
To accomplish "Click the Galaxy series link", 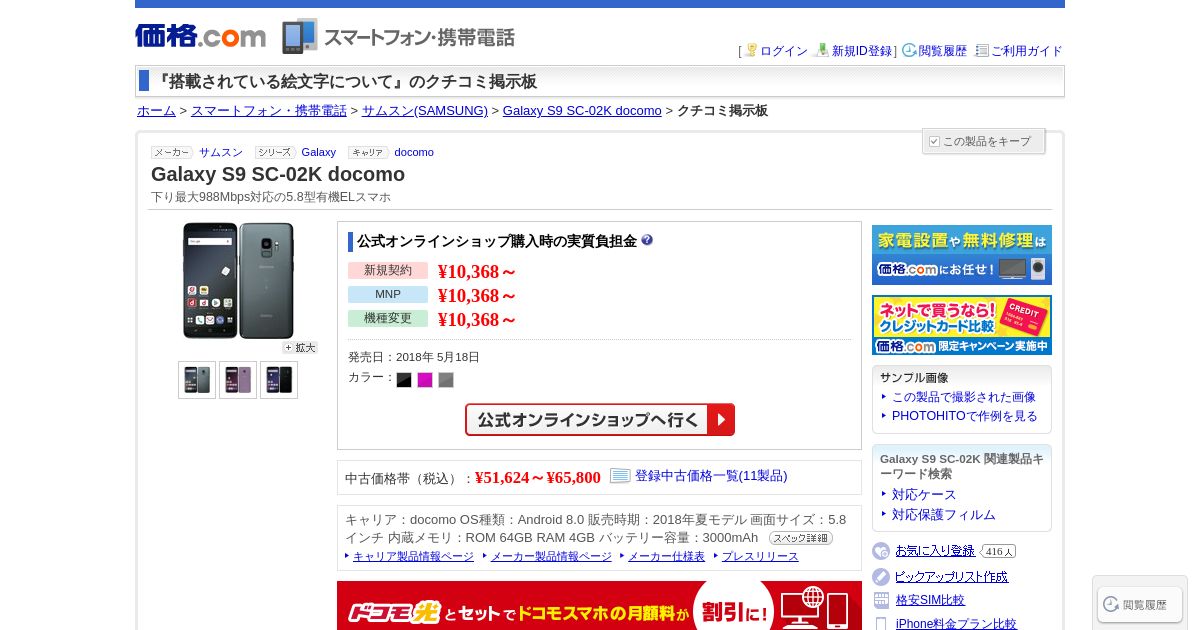I will pyautogui.click(x=319, y=152).
